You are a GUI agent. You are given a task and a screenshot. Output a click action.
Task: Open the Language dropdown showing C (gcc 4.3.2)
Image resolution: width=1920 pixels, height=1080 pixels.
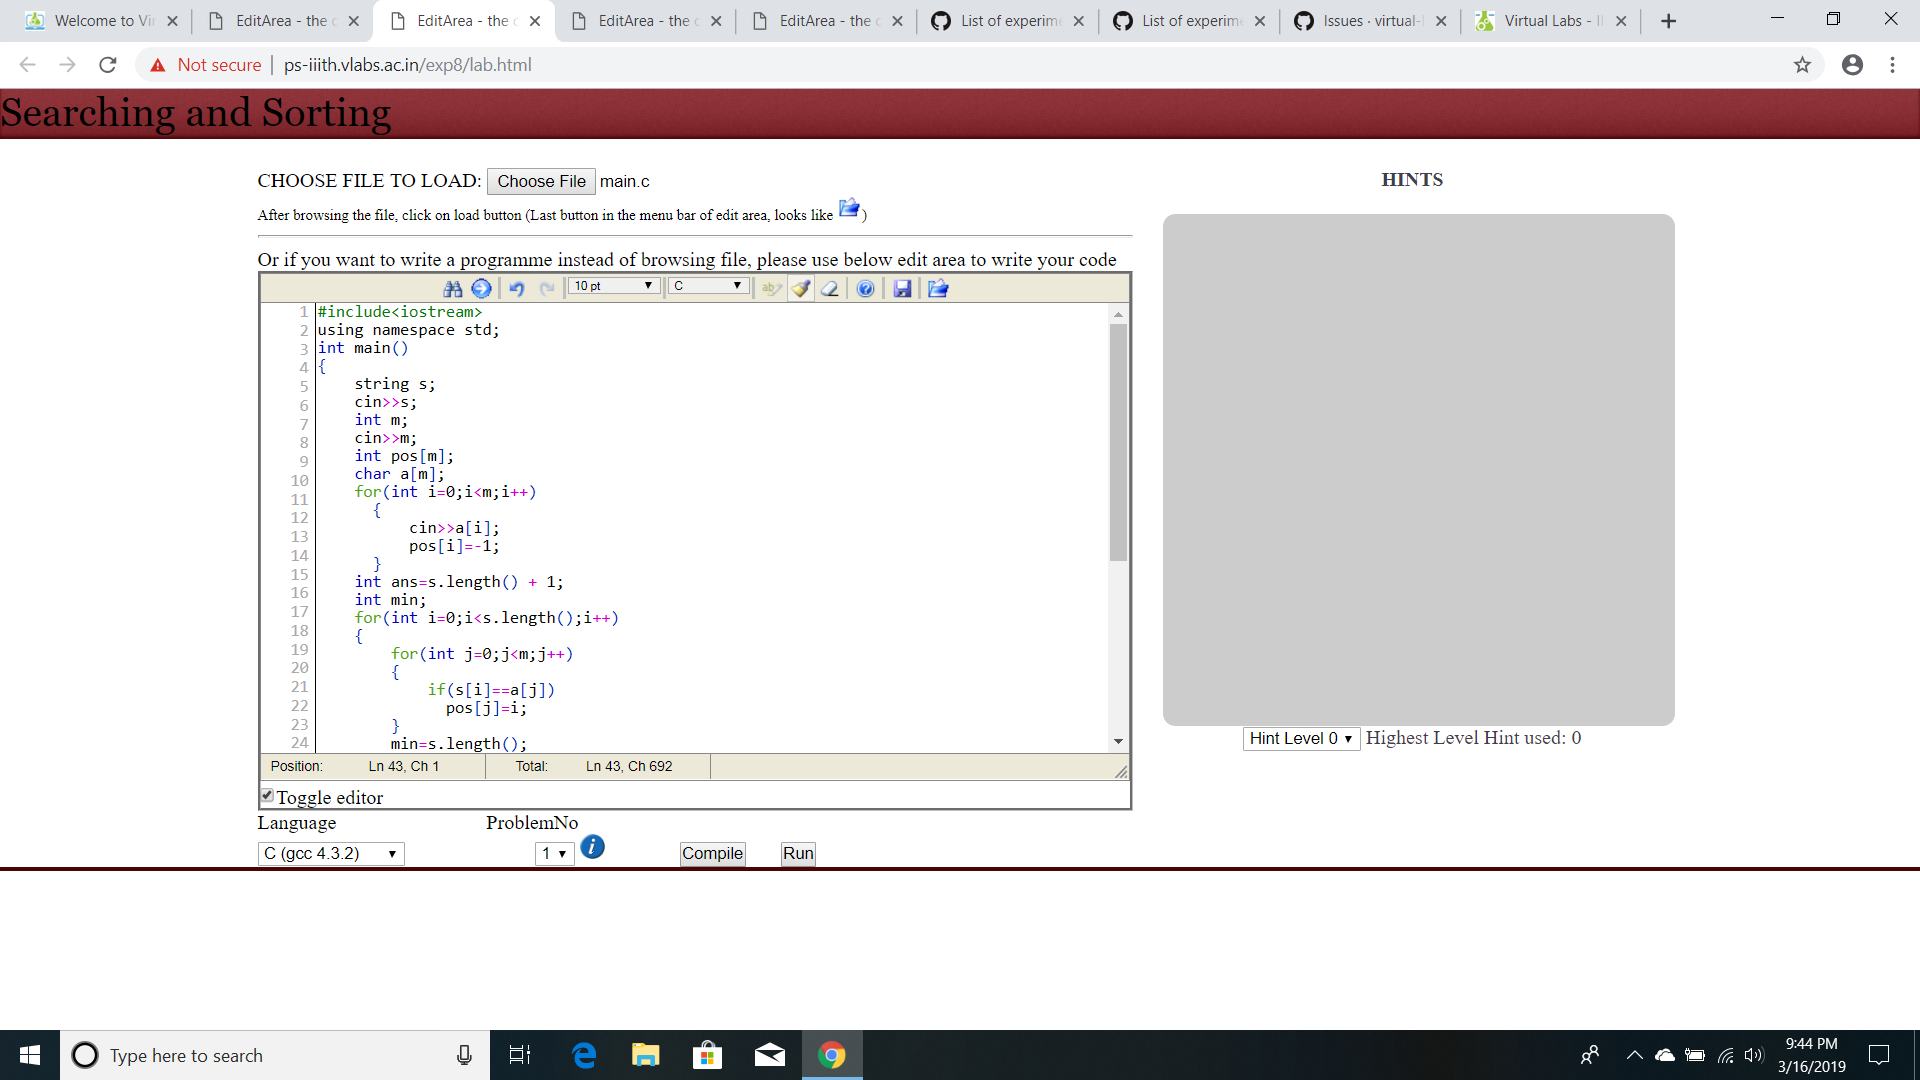pyautogui.click(x=331, y=853)
